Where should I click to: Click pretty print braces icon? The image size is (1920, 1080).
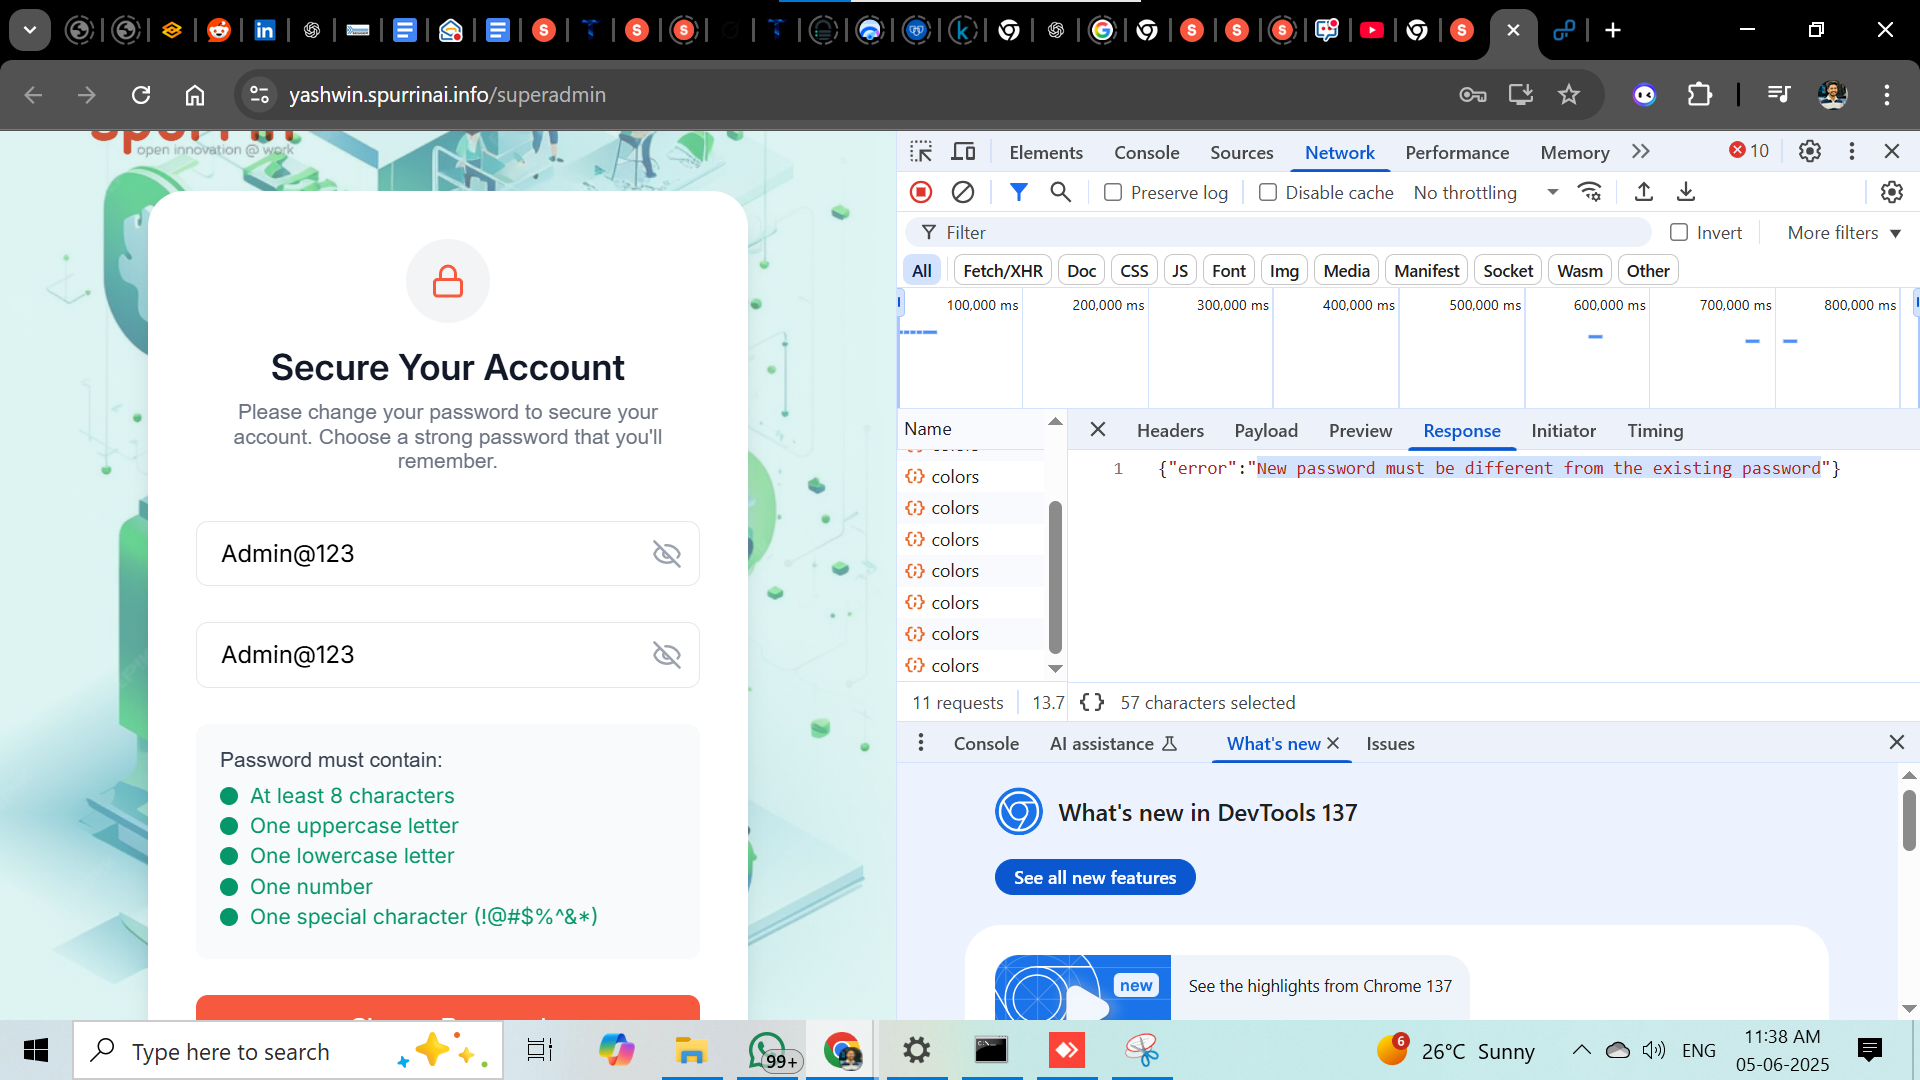click(1092, 703)
